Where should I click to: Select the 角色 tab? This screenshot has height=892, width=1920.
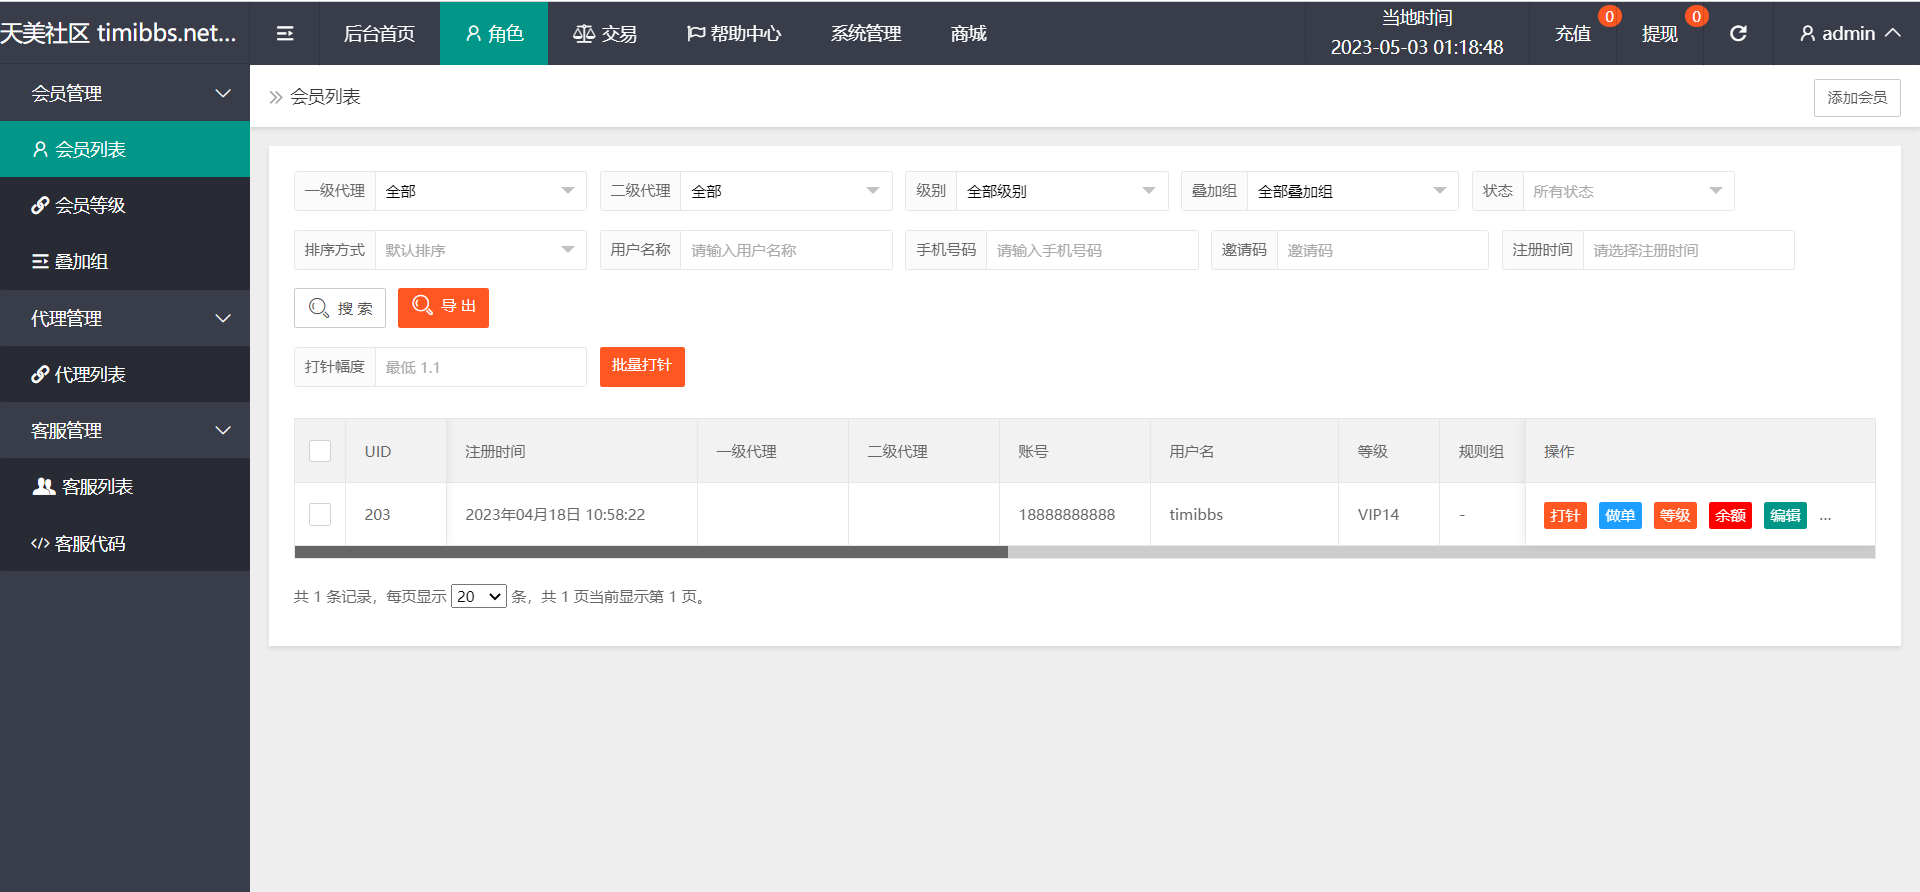coord(494,34)
